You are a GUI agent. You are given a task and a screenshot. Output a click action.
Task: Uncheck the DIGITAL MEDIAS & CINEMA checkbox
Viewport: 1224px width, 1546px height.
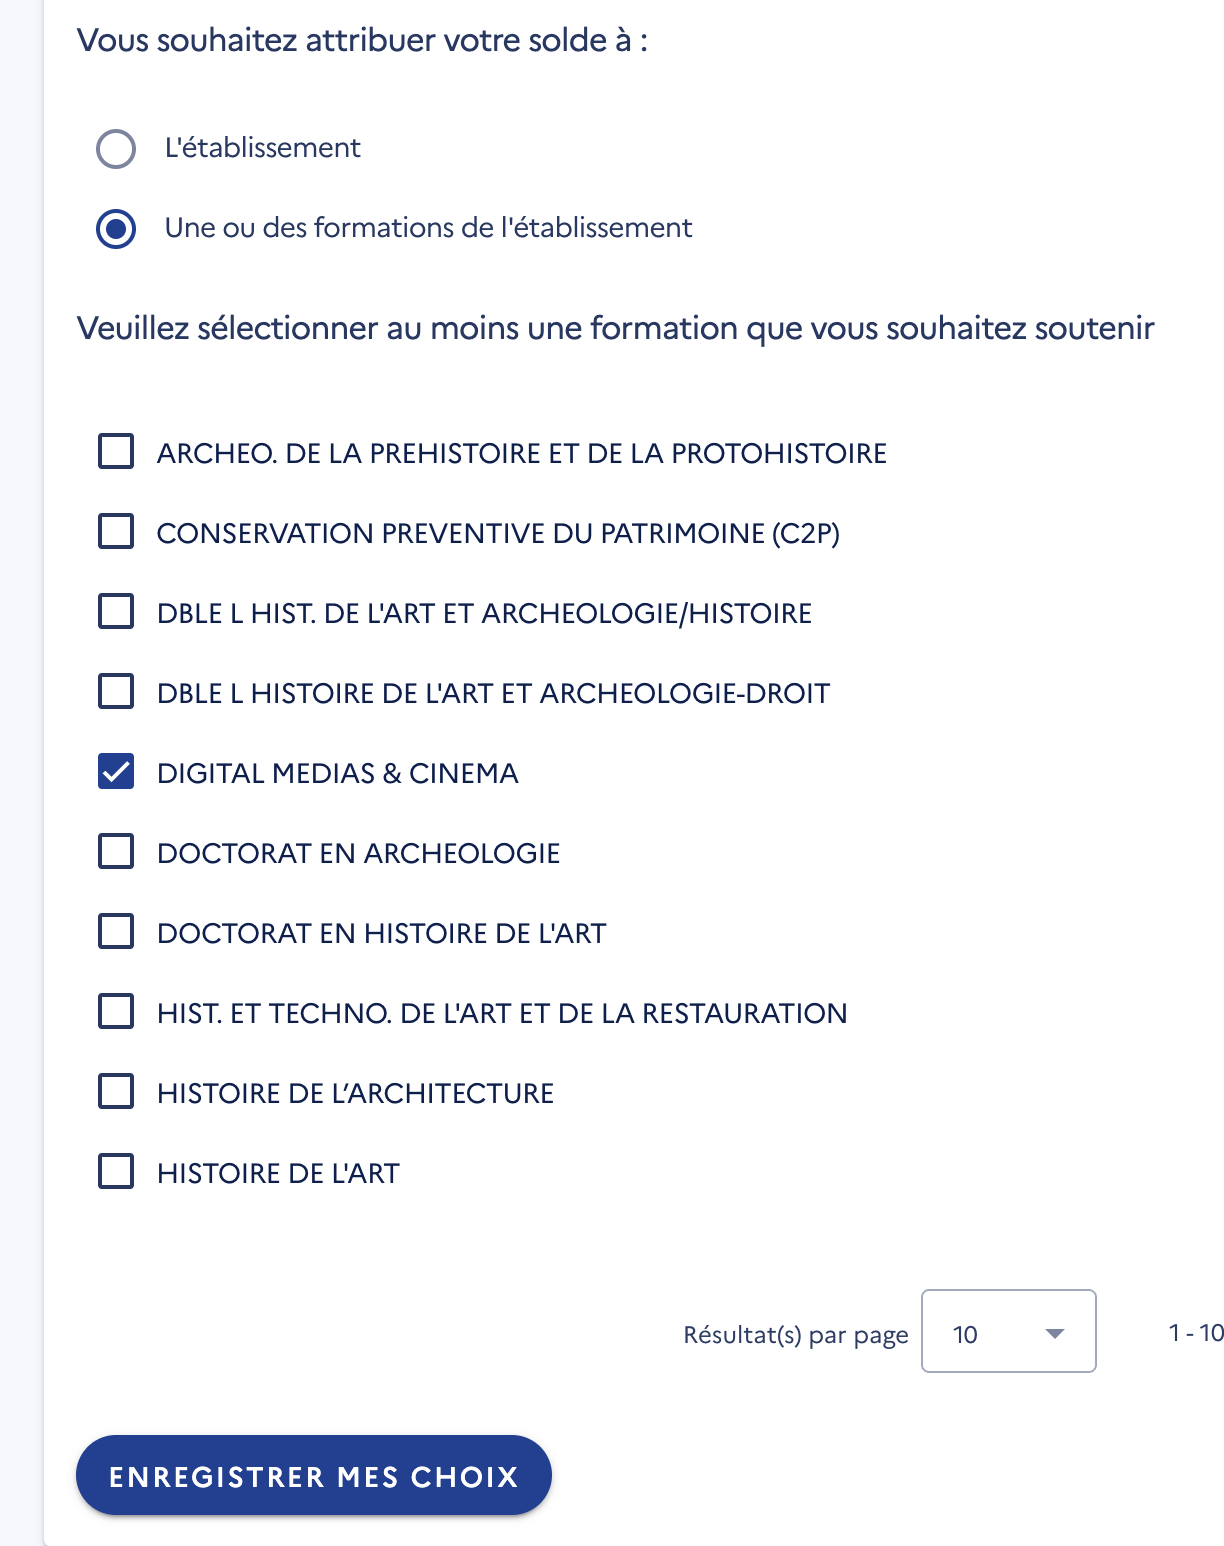point(116,772)
